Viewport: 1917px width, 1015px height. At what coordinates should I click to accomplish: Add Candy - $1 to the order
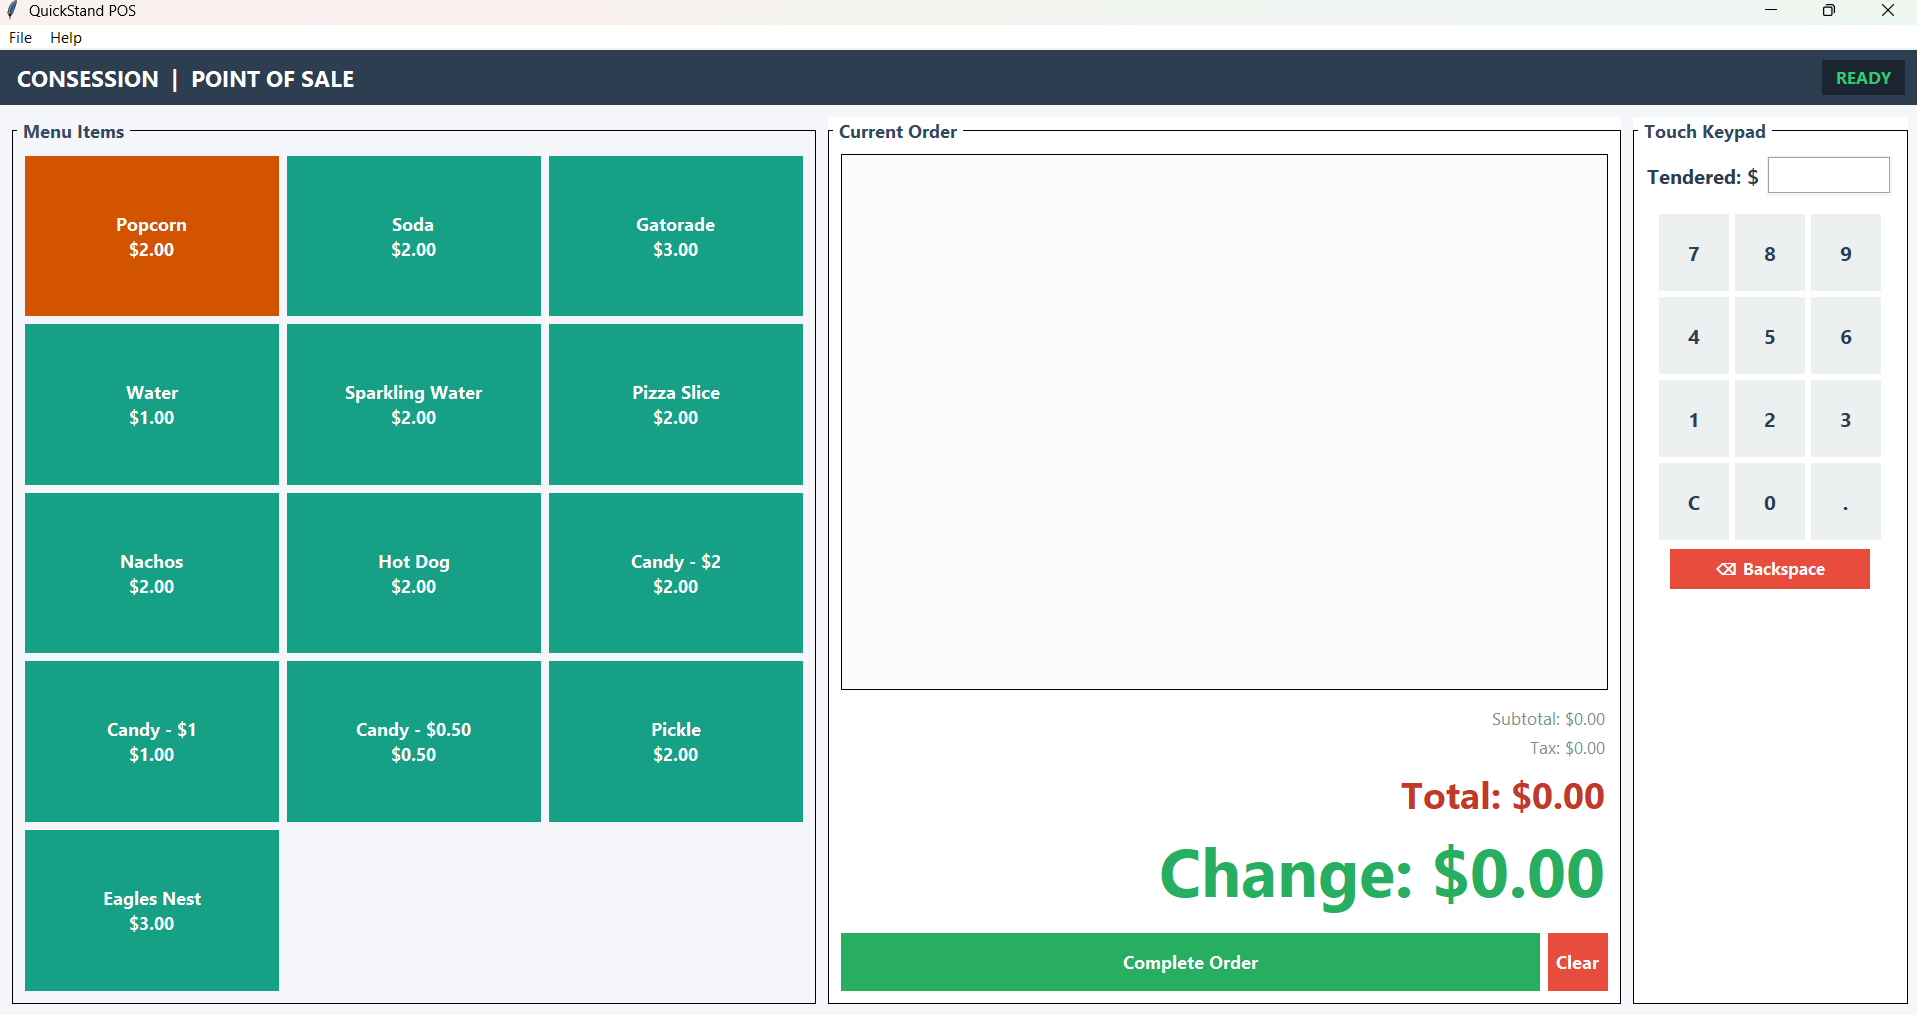(152, 741)
